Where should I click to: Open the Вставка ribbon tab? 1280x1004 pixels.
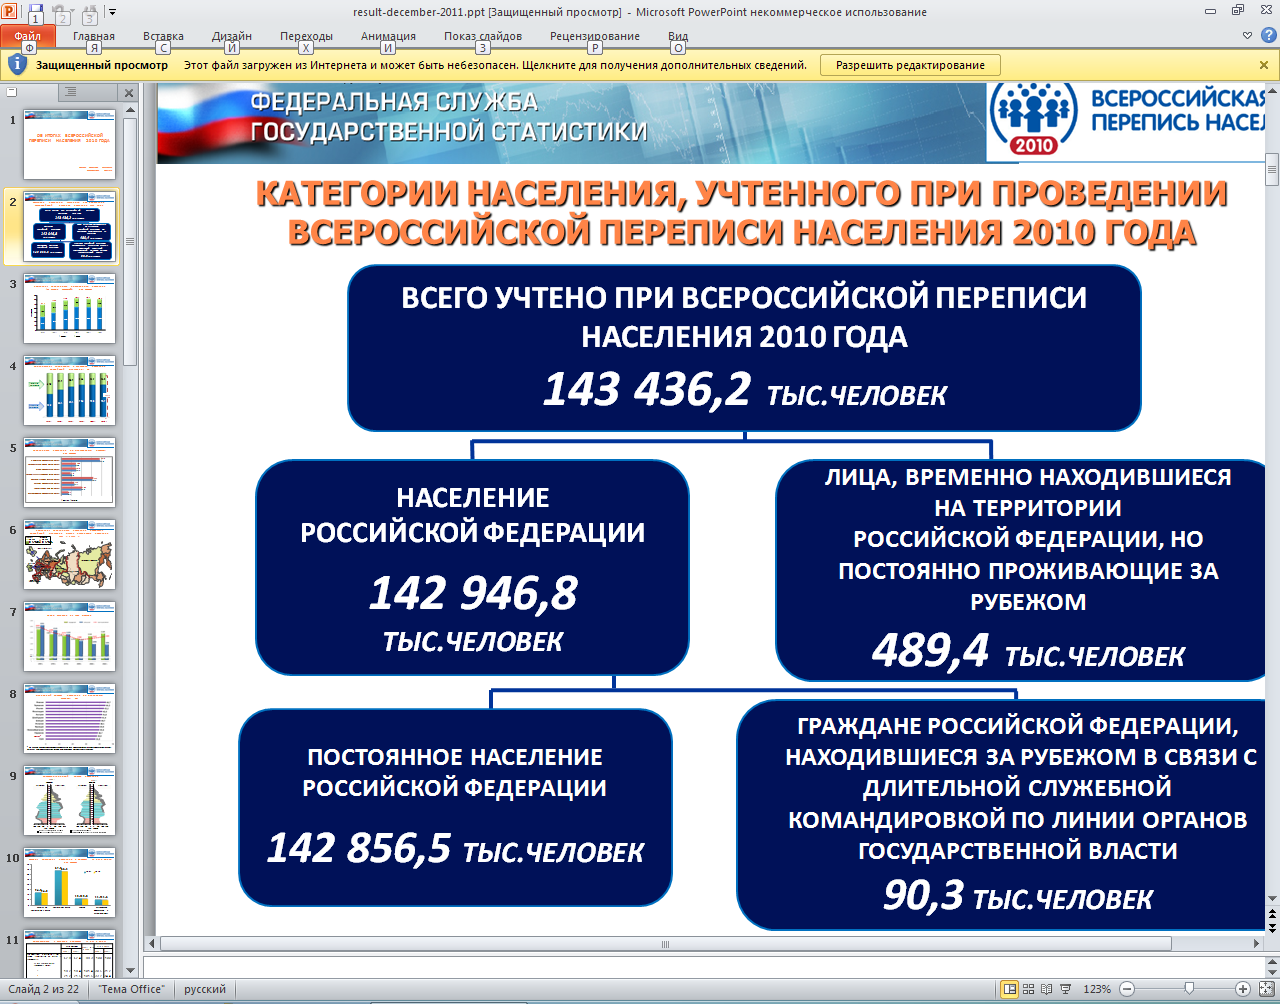(x=163, y=36)
